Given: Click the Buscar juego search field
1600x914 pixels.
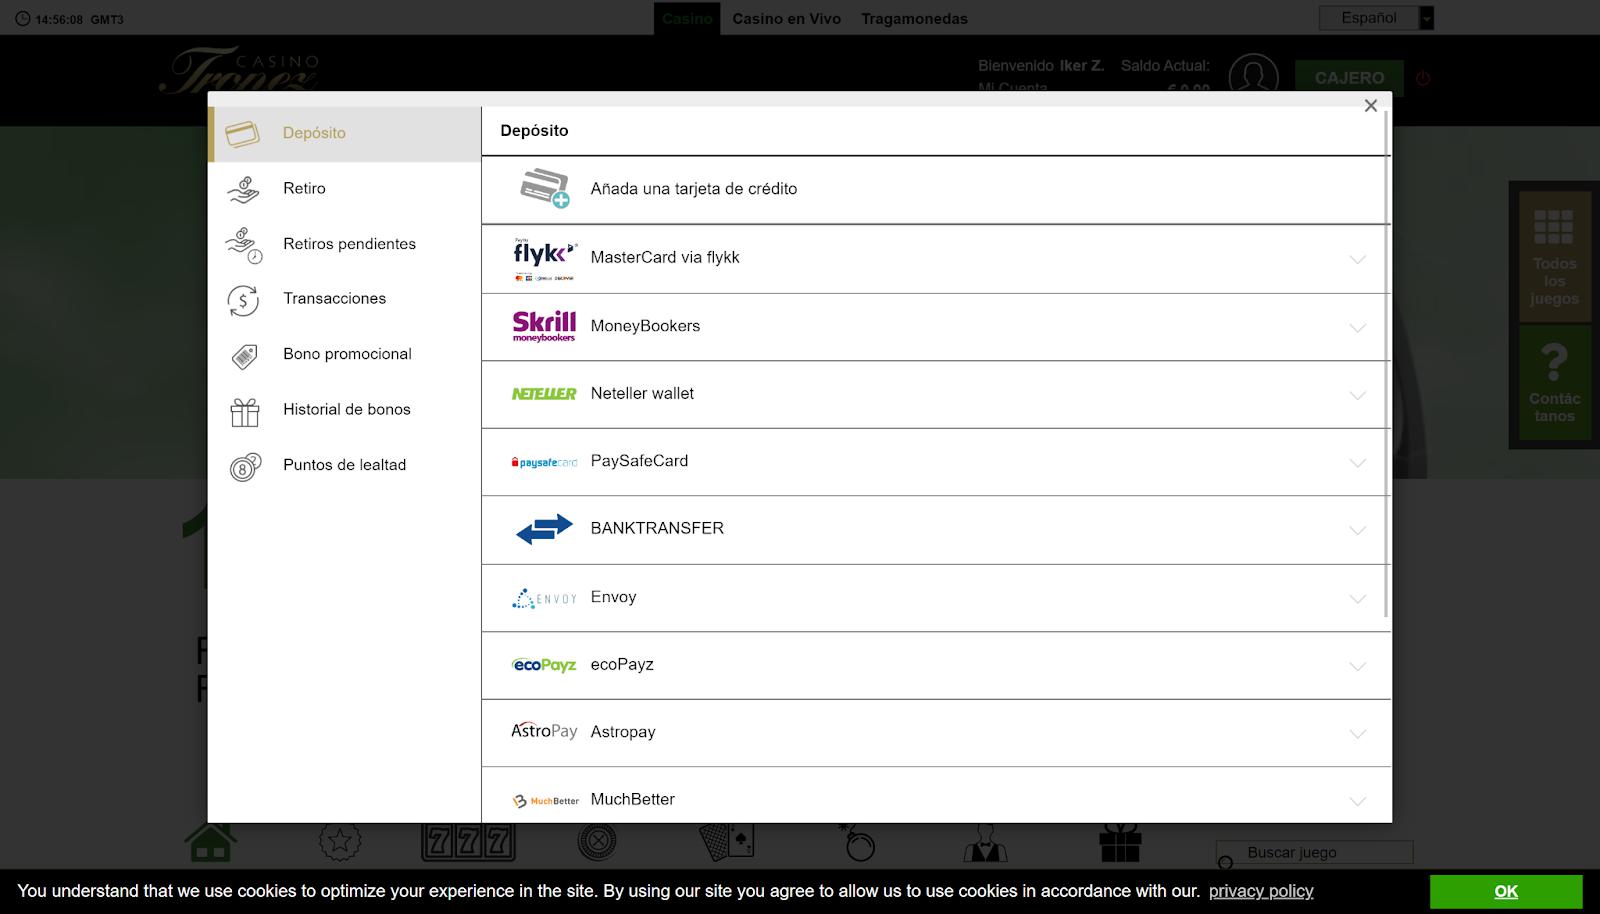Looking at the screenshot, I should (x=1314, y=853).
